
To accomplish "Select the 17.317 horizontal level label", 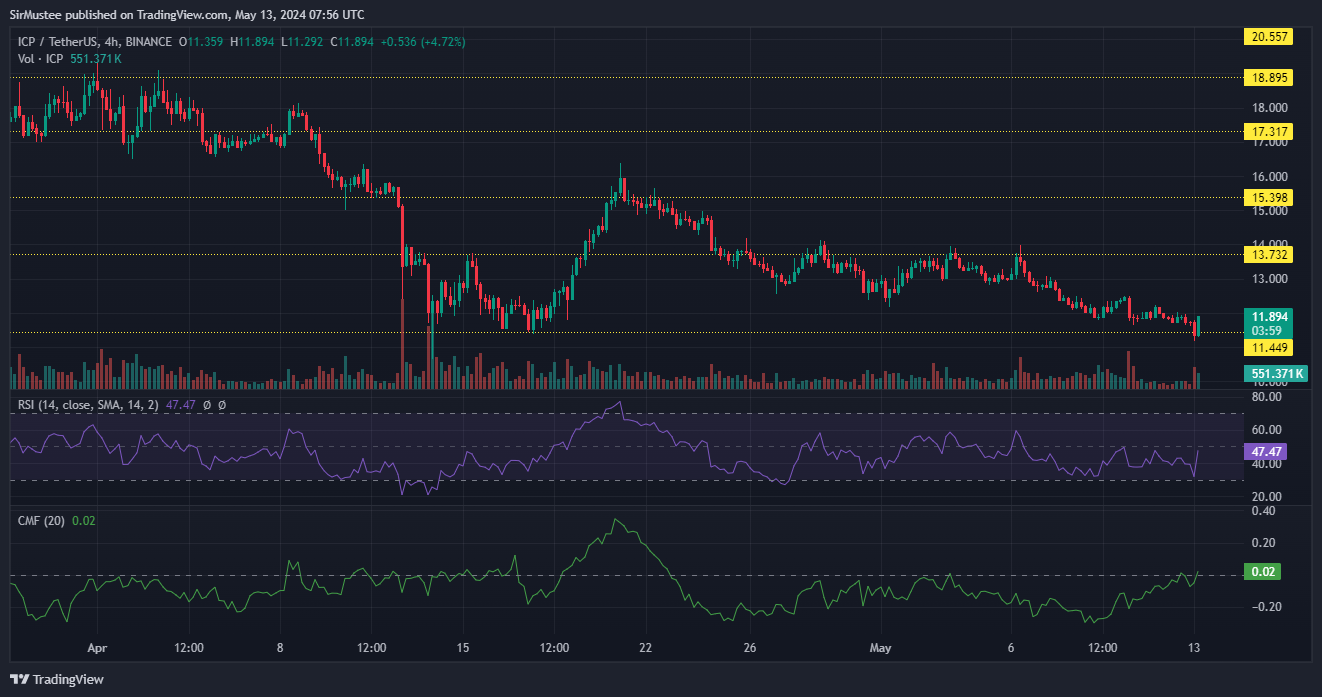I will coord(1269,131).
